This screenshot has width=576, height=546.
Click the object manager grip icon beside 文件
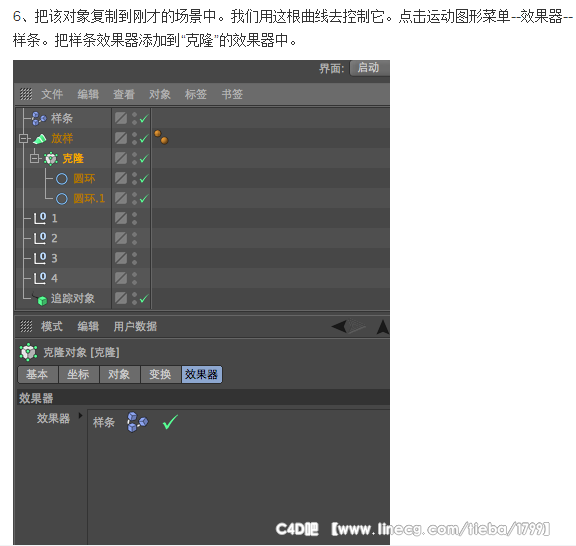[26, 94]
